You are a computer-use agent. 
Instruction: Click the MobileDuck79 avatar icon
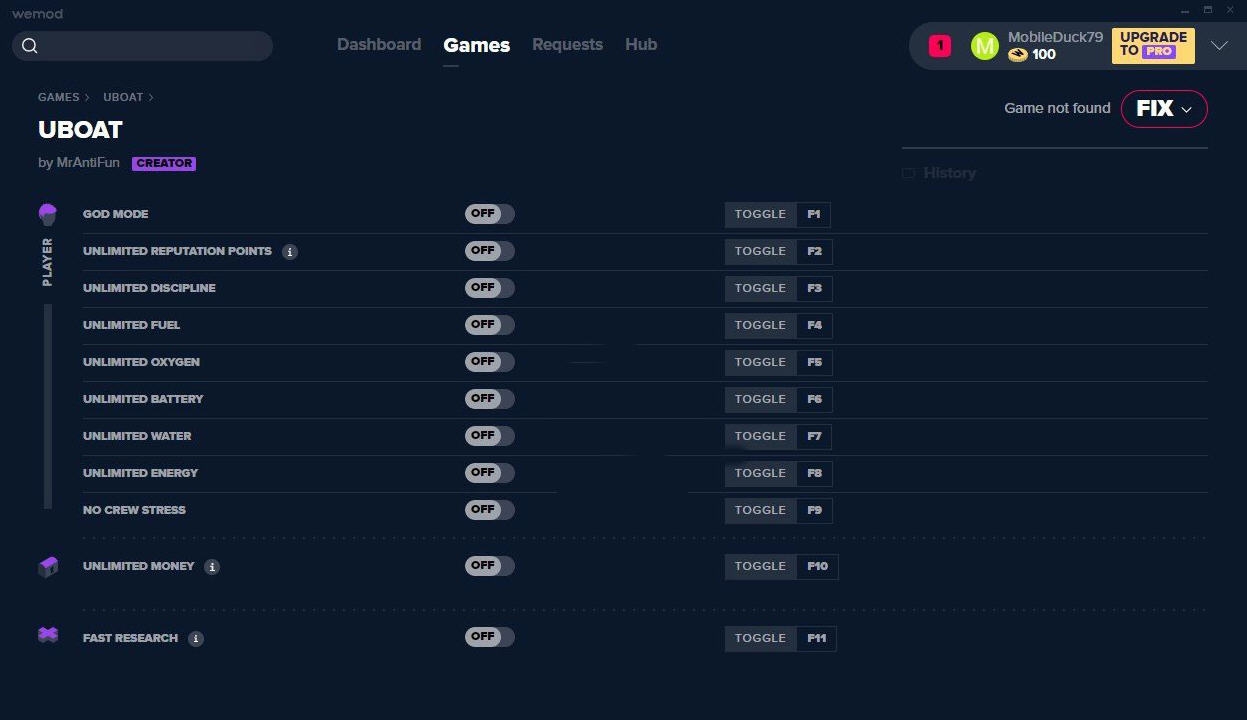point(984,45)
